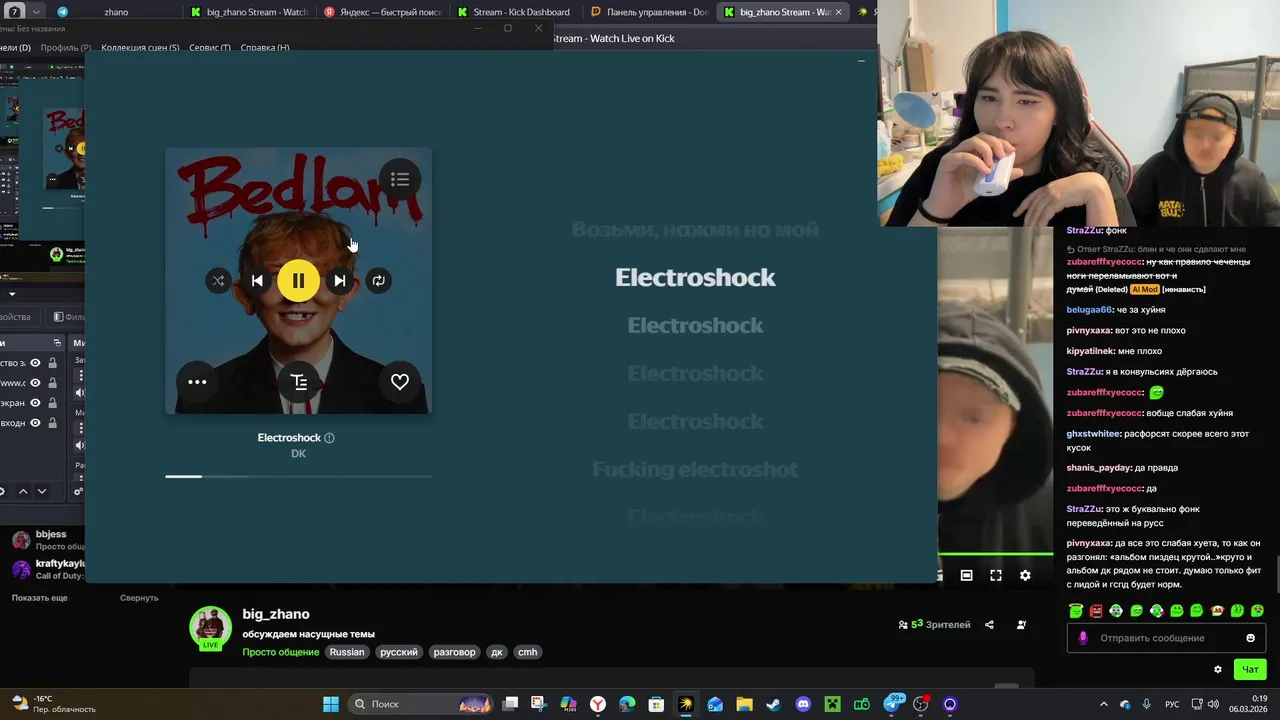The height and width of the screenshot is (720, 1280).
Task: Focus the 'Отправить сообщение' chat input
Action: point(1166,638)
